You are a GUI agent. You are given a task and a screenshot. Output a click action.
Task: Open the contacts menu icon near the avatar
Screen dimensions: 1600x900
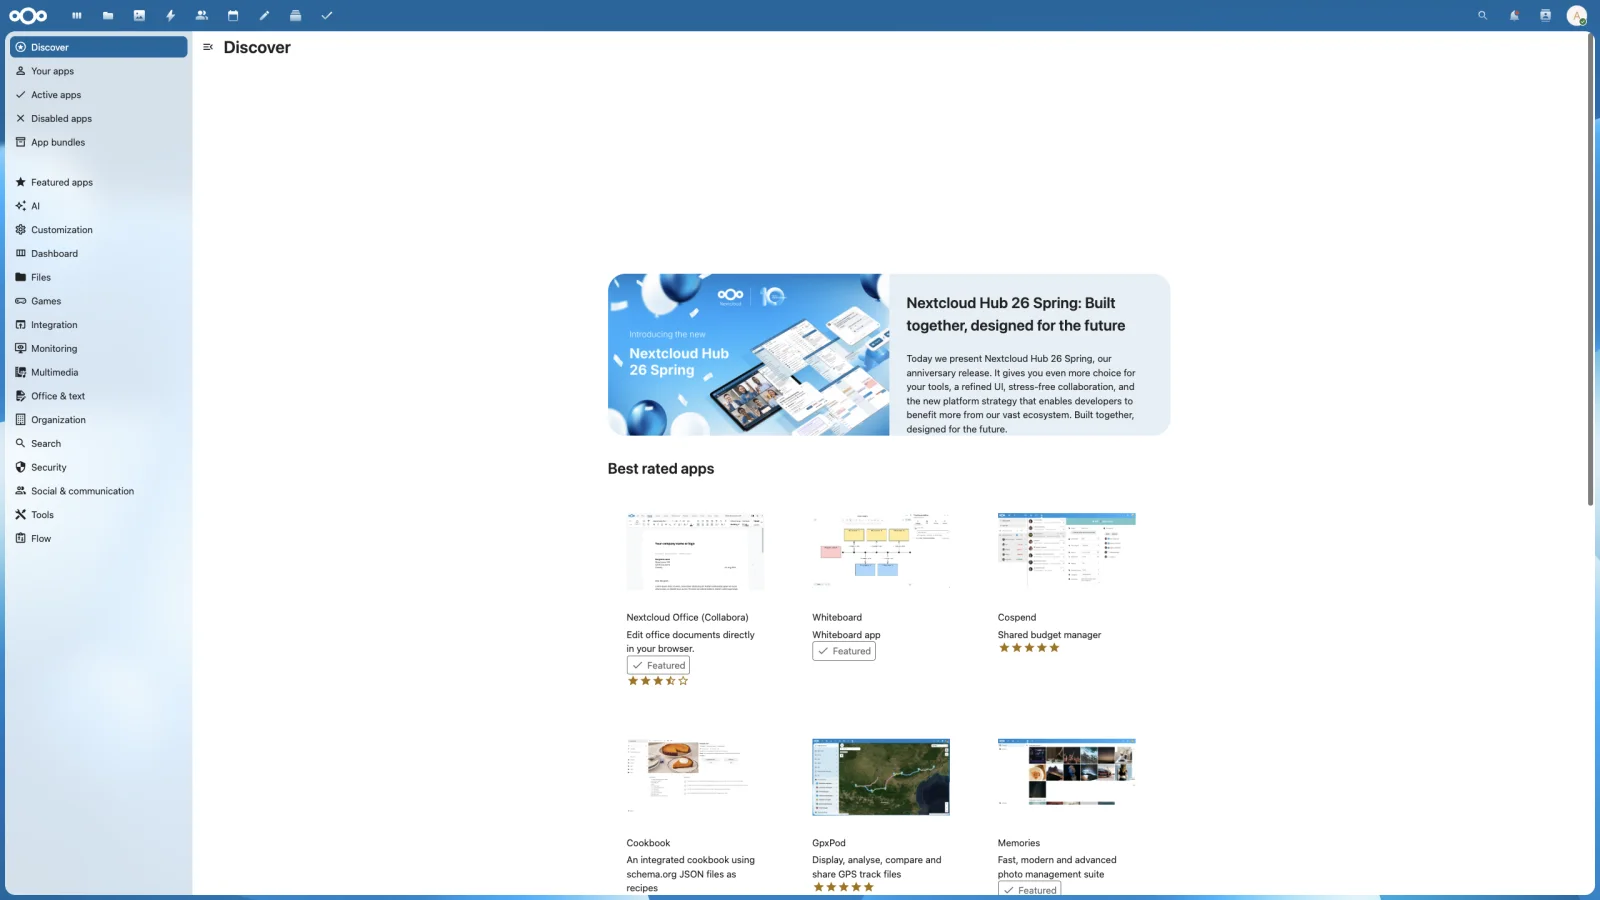[1545, 15]
